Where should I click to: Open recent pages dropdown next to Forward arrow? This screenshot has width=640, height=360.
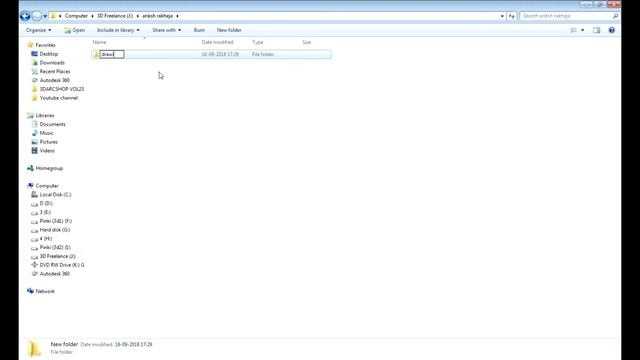(x=45, y=16)
